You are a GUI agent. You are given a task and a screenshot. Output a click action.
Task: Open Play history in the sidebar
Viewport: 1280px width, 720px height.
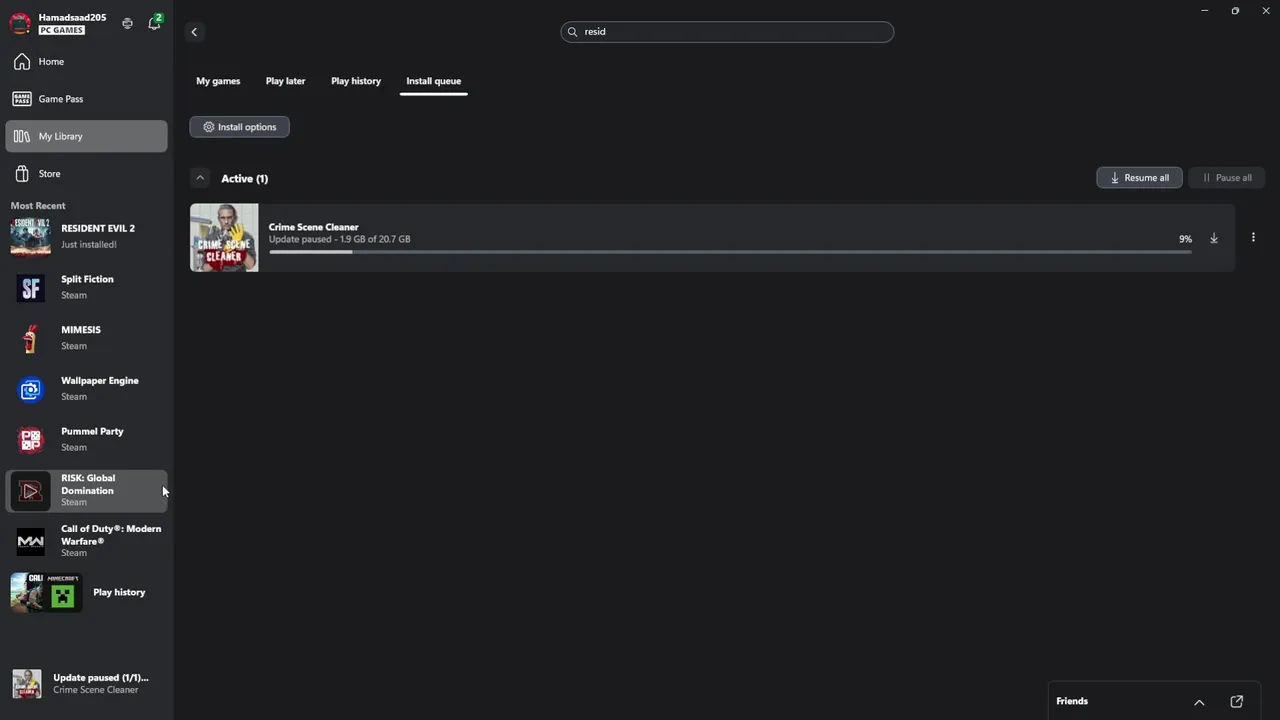coord(86,592)
